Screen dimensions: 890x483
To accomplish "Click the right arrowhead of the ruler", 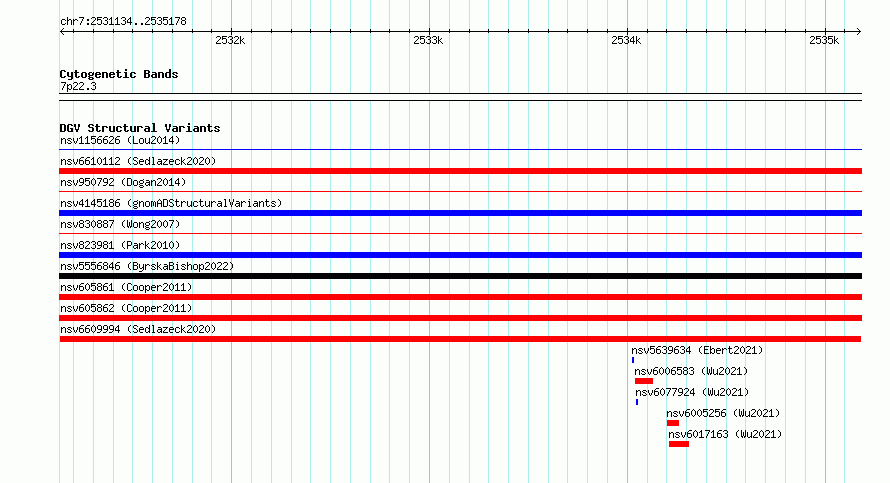I will pyautogui.click(x=858, y=32).
